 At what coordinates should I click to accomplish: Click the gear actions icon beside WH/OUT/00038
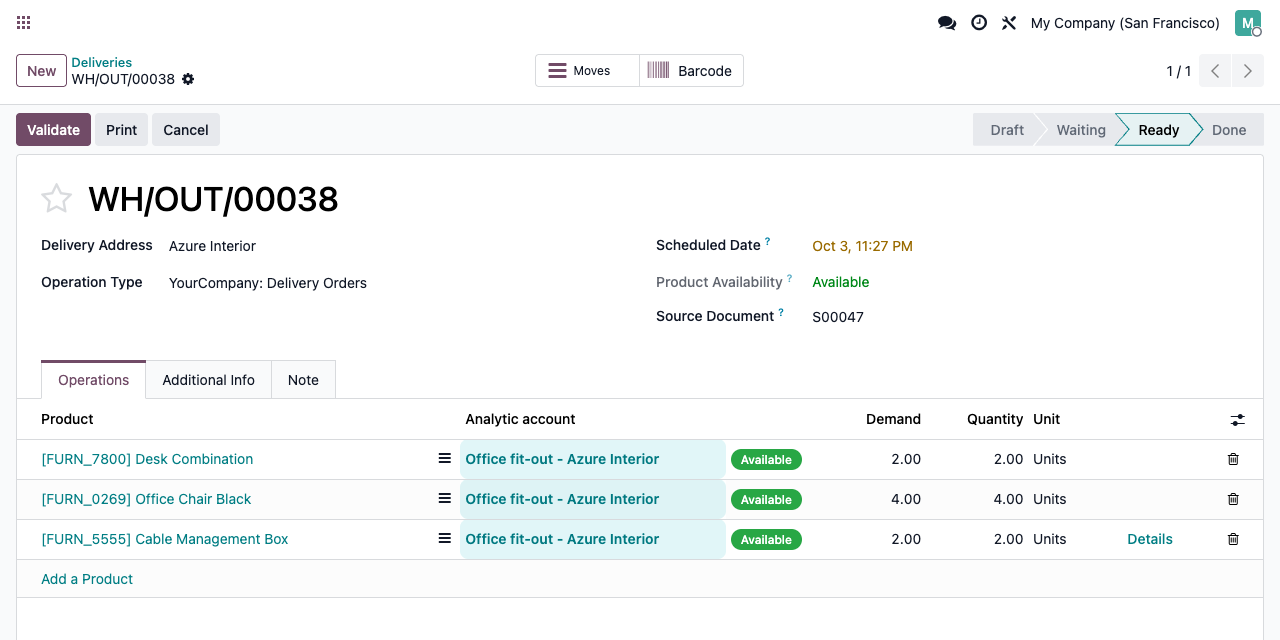pyautogui.click(x=188, y=79)
